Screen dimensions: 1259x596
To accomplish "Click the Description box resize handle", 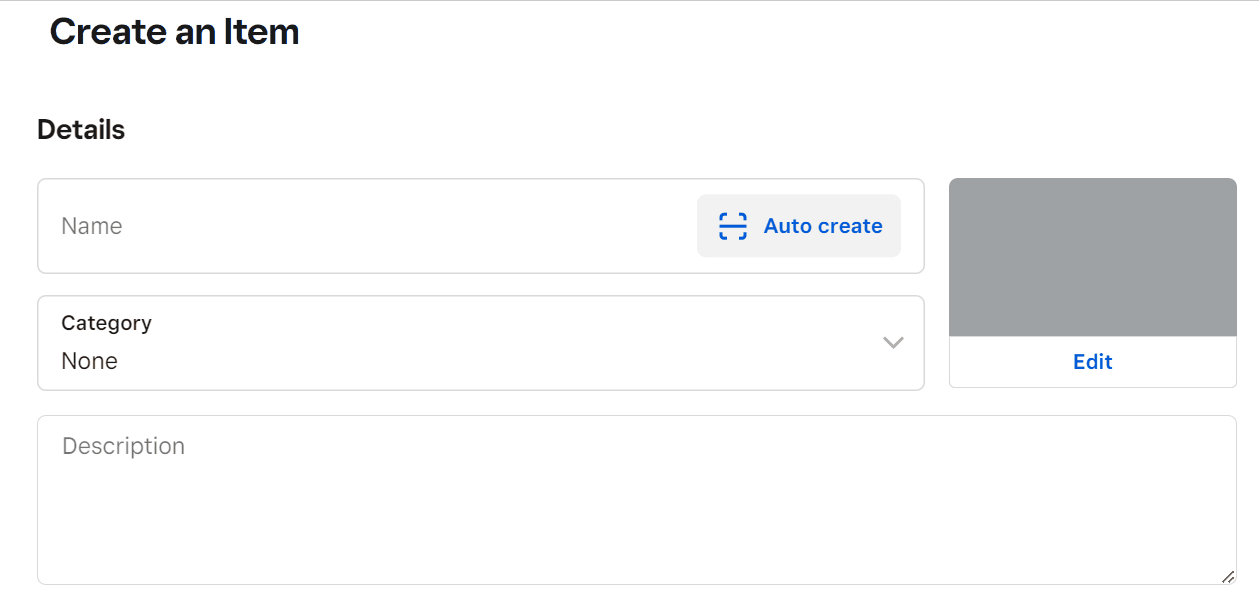I will tap(1228, 576).
